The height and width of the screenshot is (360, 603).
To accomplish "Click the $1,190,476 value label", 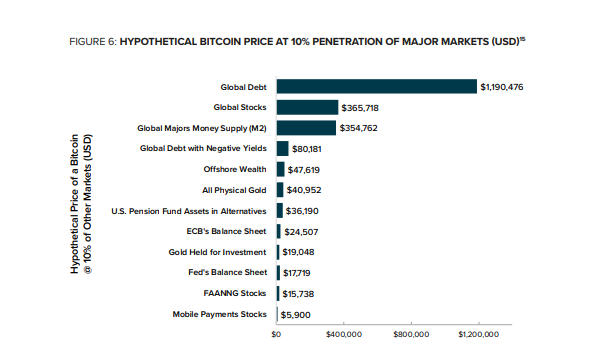I will pyautogui.click(x=501, y=87).
